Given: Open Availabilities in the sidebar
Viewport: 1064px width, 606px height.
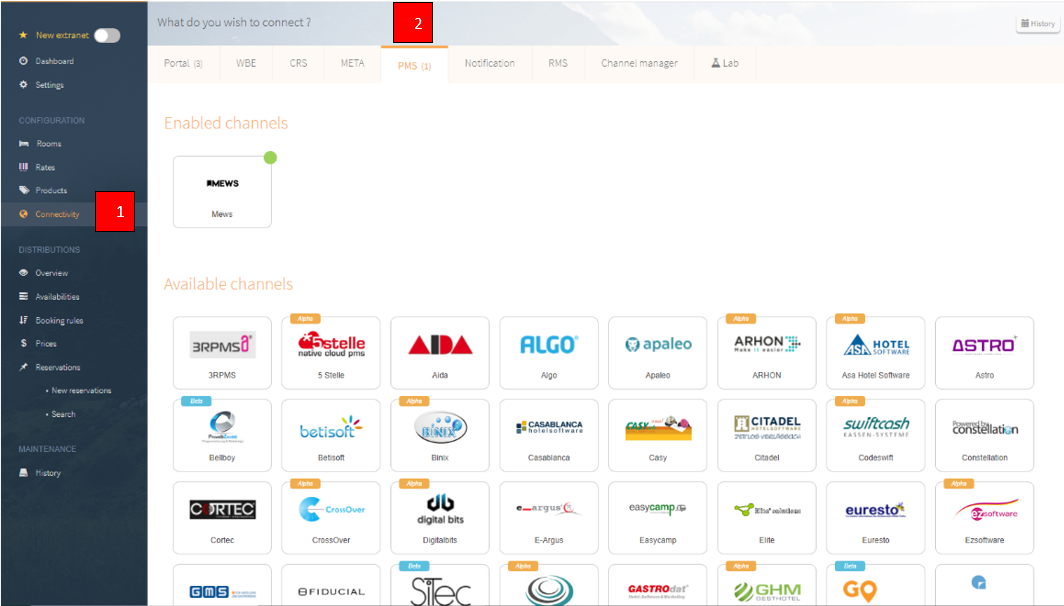Looking at the screenshot, I should 57,297.
